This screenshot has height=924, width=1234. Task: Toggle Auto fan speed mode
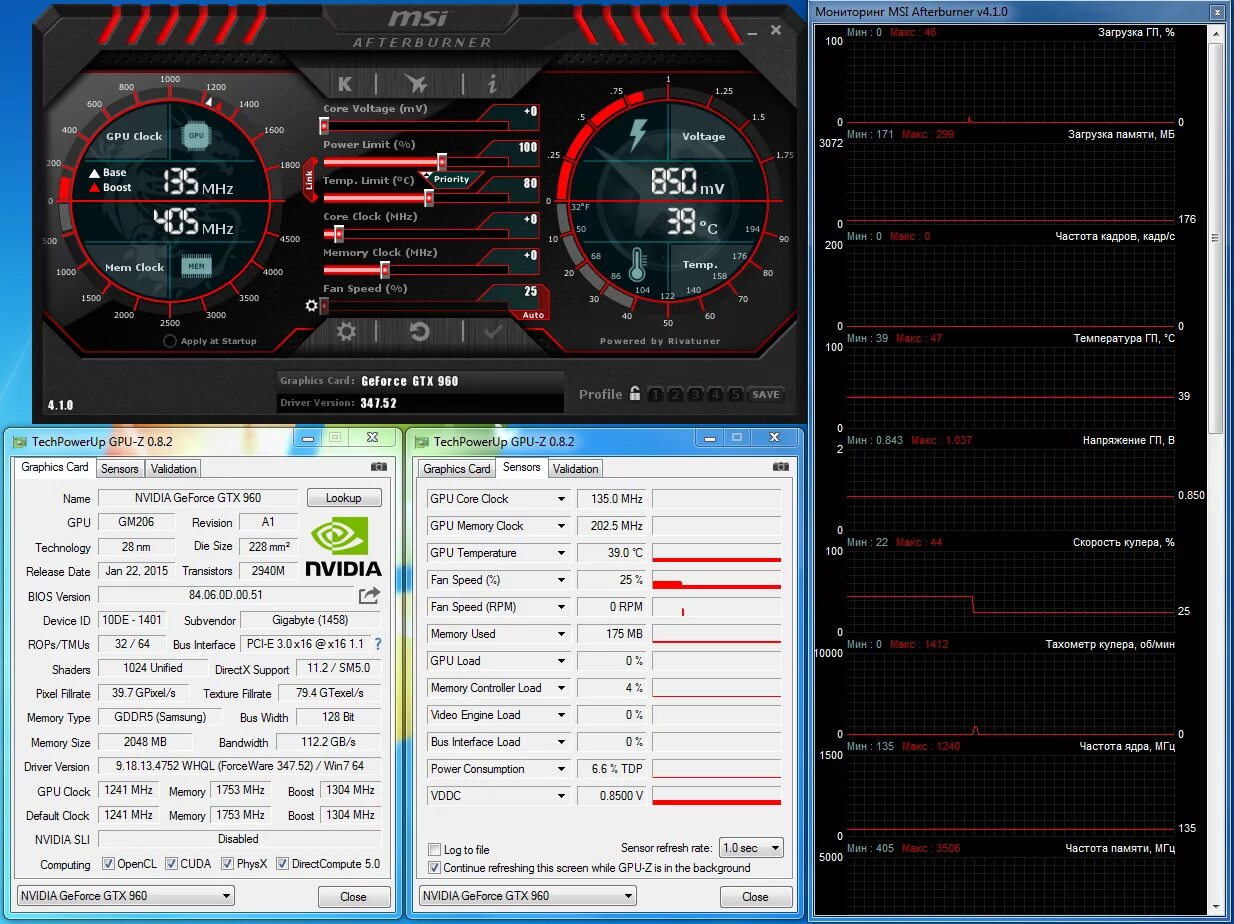[533, 314]
